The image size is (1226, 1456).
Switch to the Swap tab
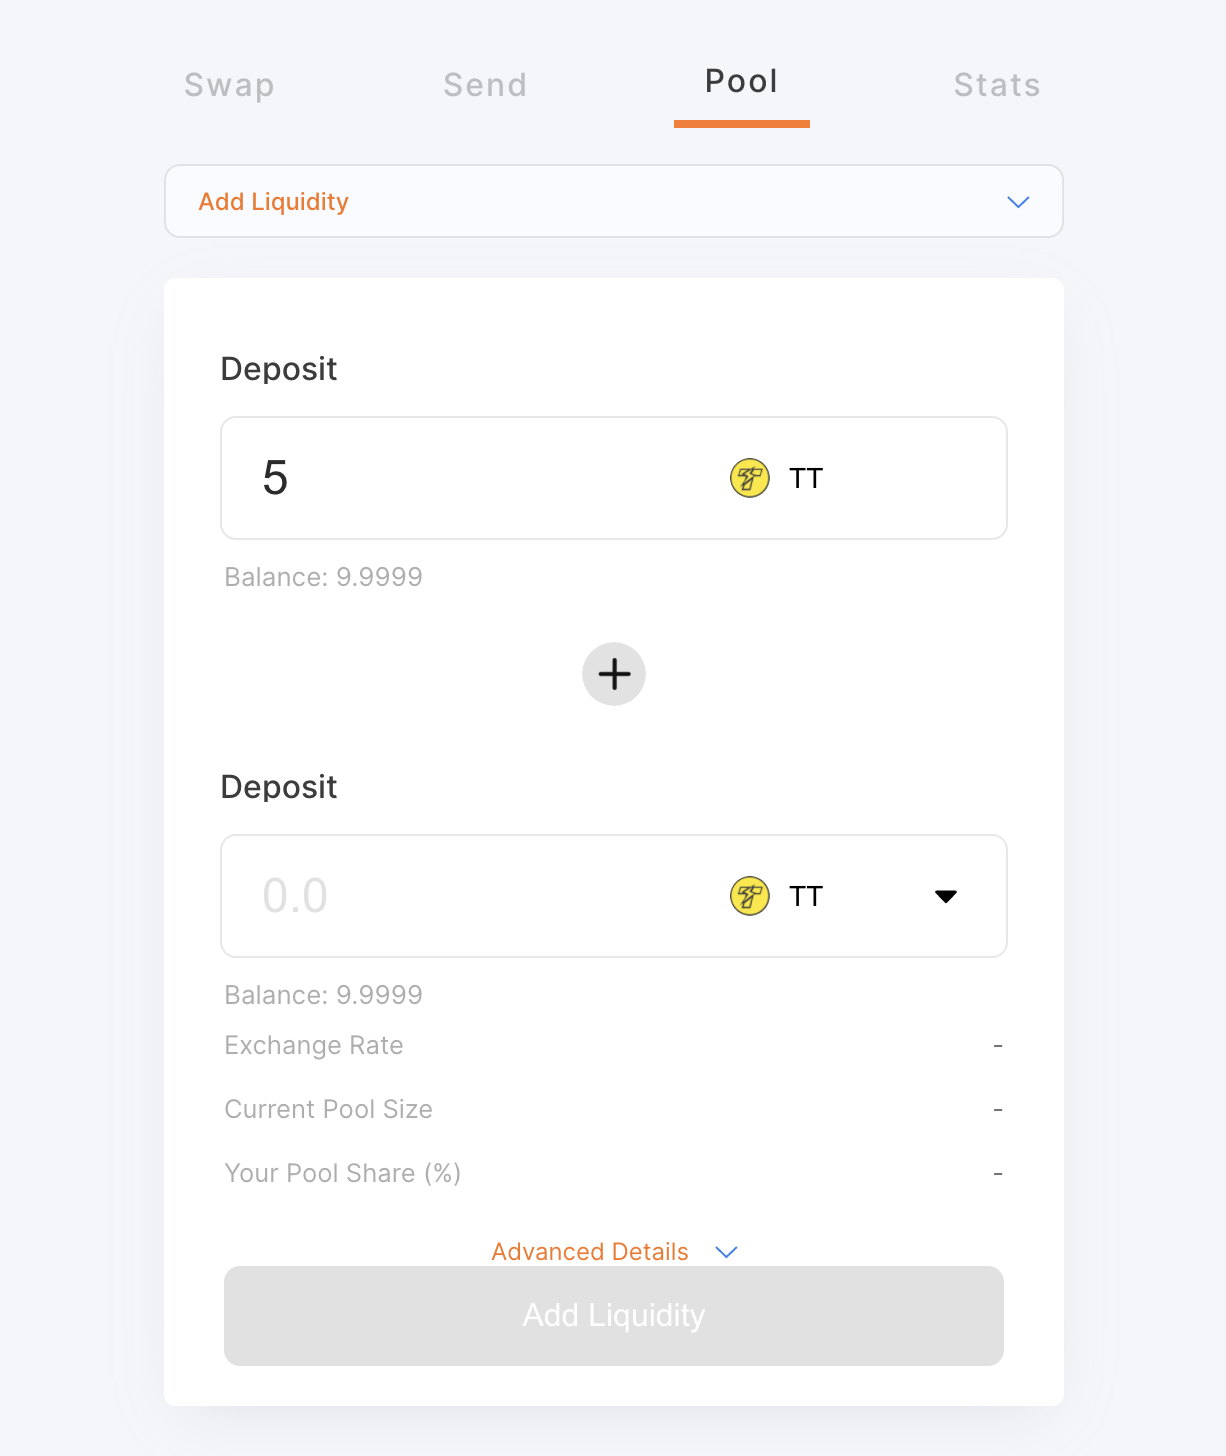click(229, 85)
